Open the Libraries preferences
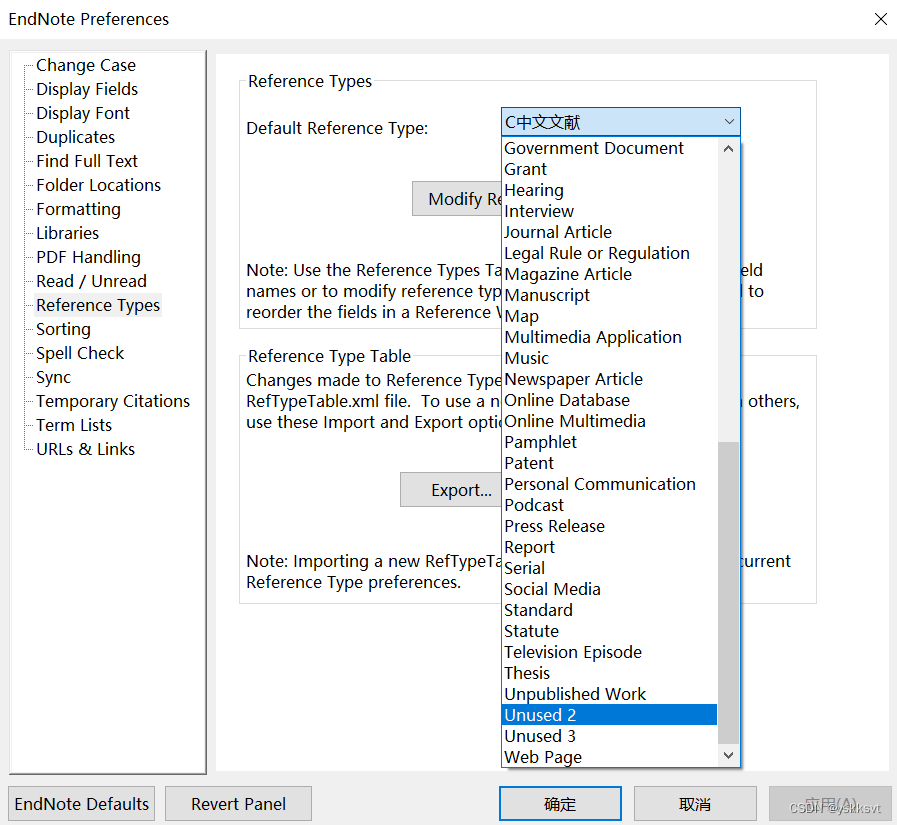This screenshot has width=897, height=825. pyautogui.click(x=68, y=233)
